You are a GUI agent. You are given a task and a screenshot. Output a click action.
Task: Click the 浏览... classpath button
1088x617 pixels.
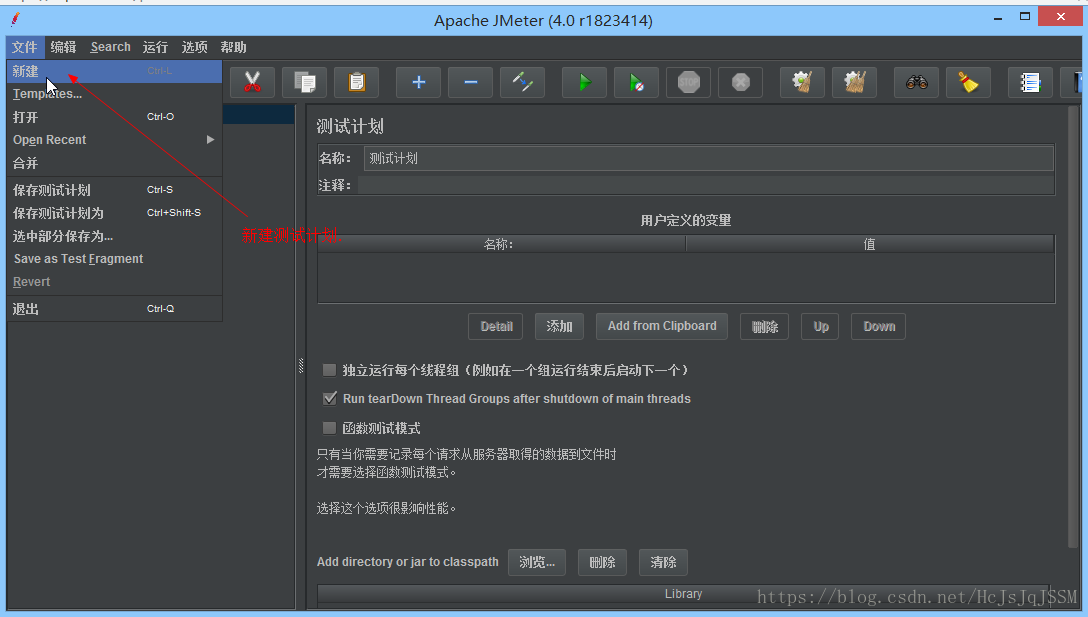tap(537, 562)
